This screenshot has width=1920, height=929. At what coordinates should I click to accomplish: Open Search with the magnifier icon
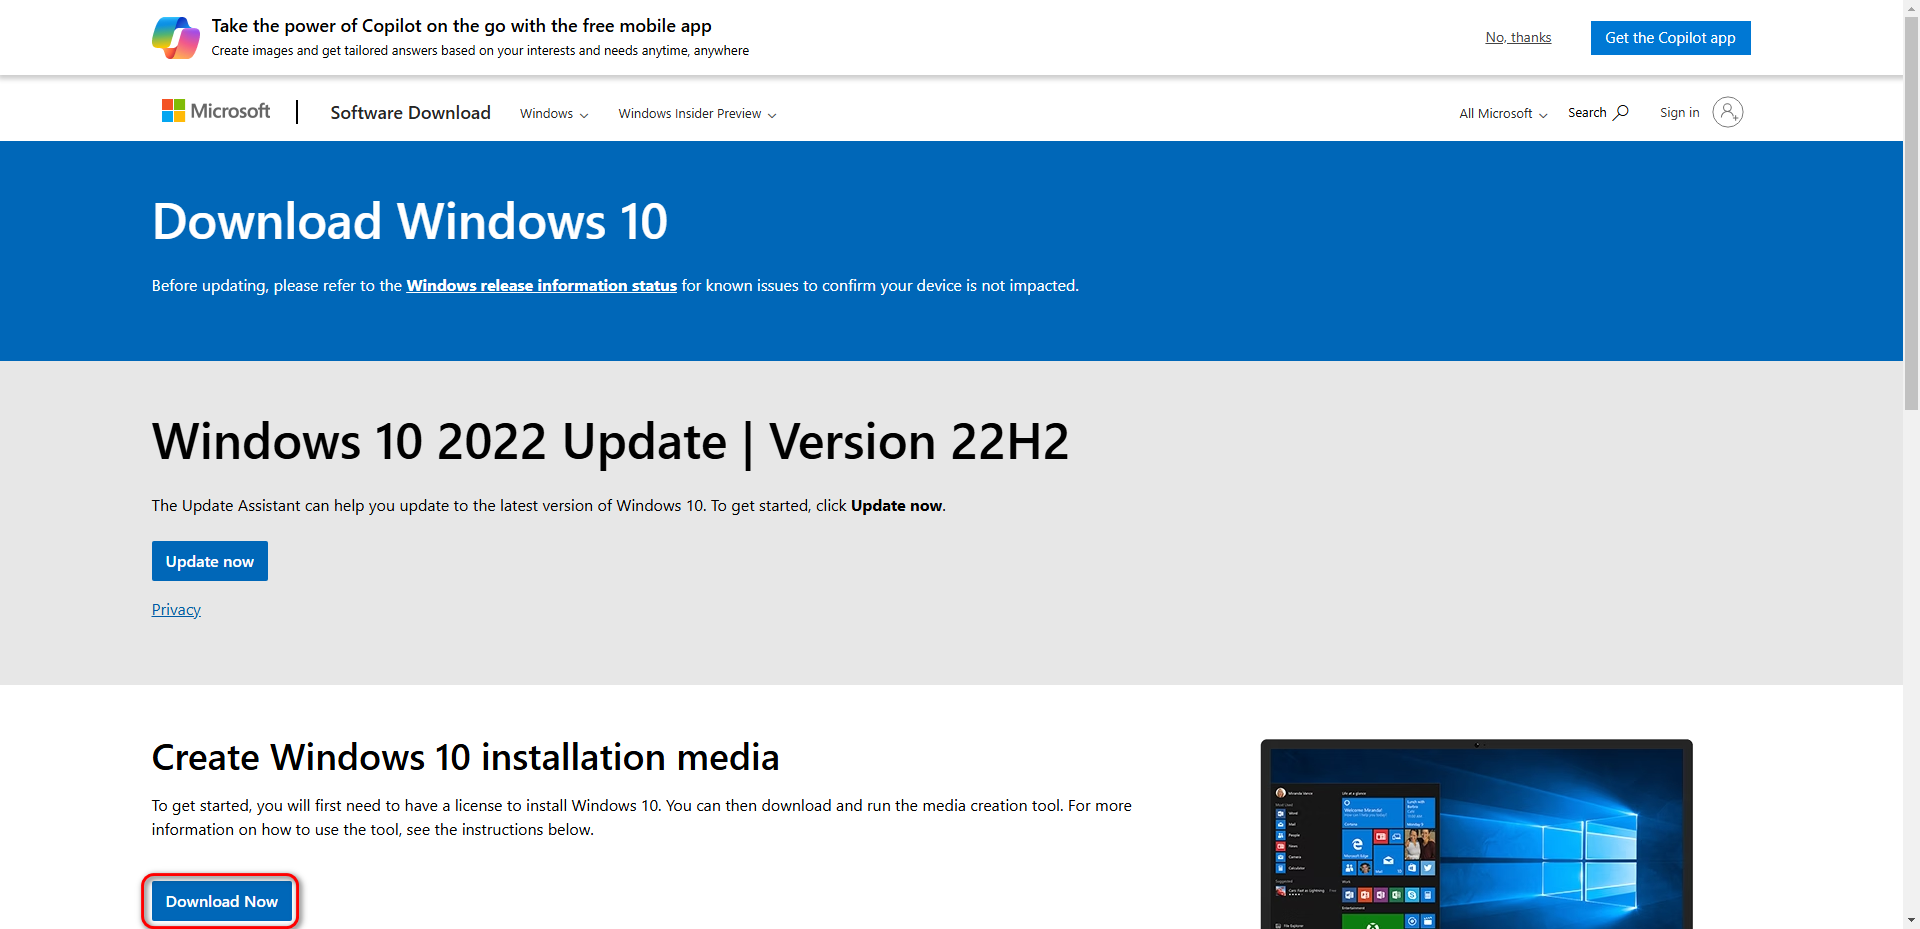1598,113
